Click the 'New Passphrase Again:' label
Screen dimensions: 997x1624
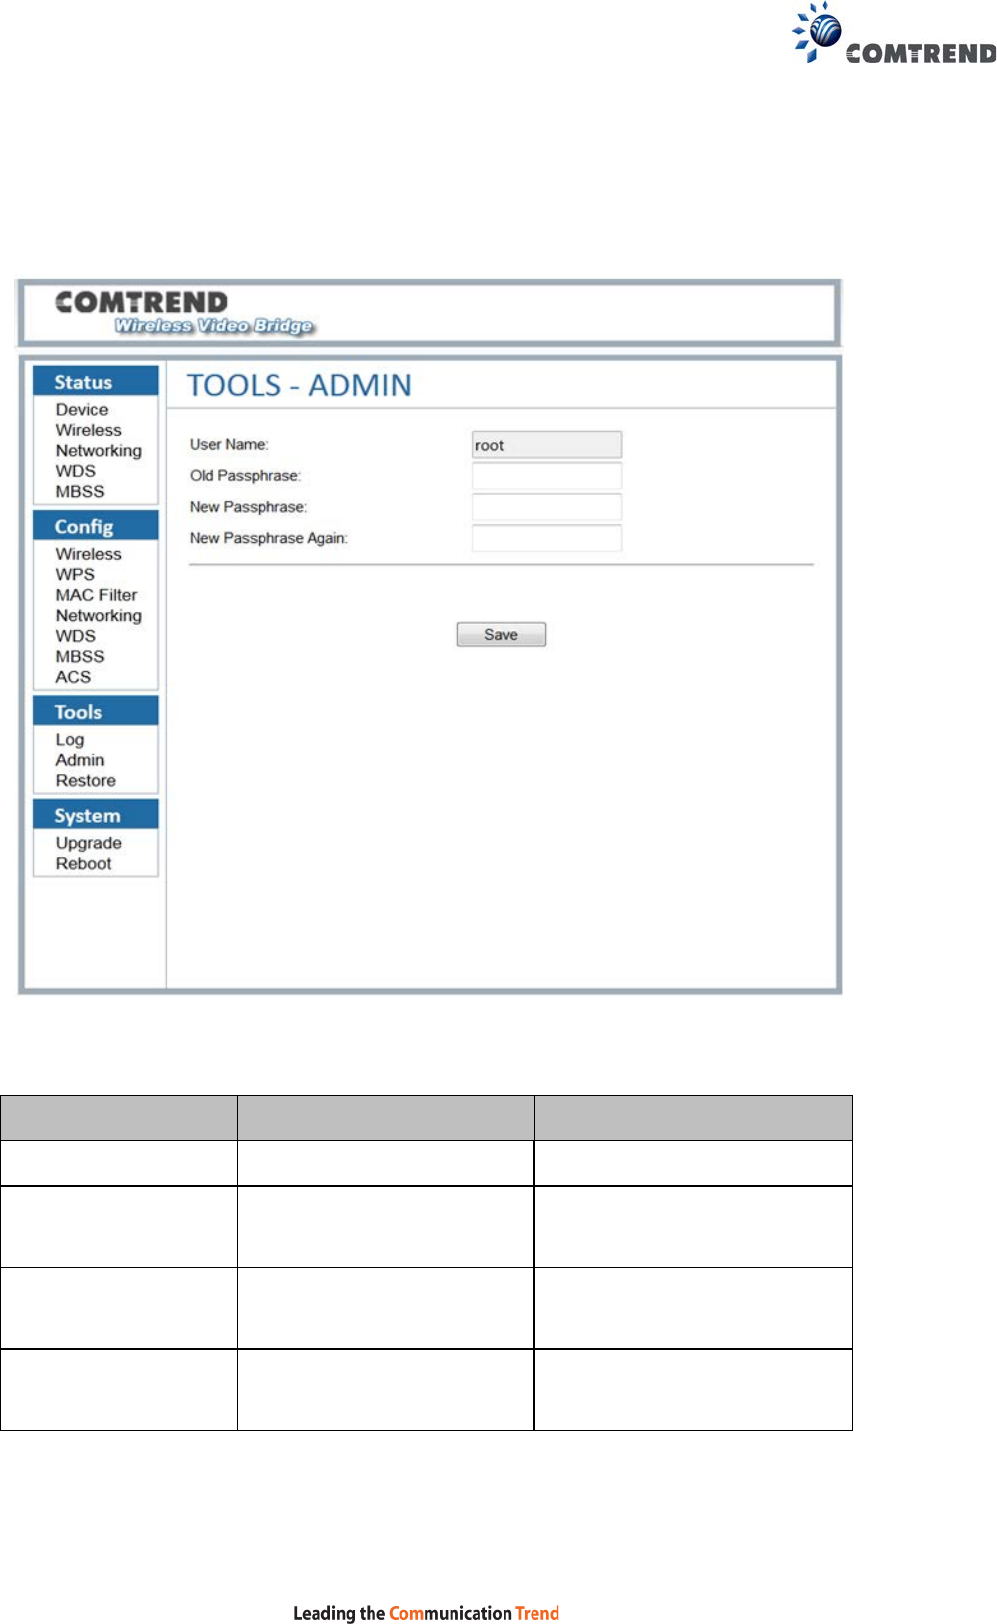tap(269, 538)
